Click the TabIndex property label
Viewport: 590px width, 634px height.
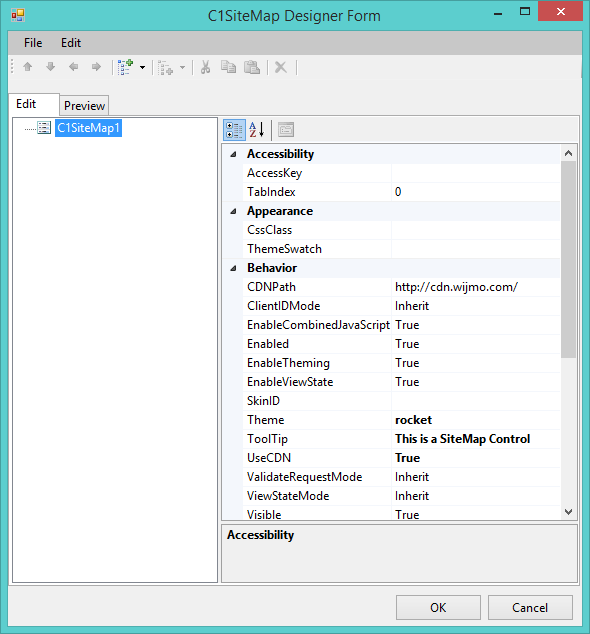271,192
